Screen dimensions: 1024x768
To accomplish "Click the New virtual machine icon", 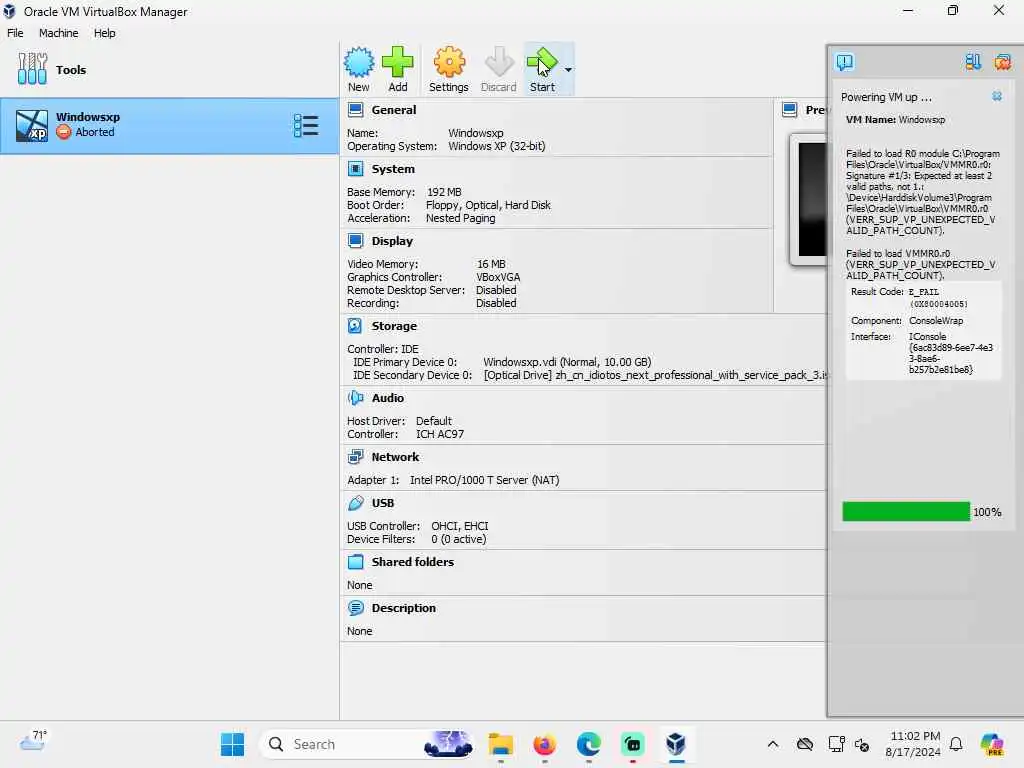I will point(359,63).
